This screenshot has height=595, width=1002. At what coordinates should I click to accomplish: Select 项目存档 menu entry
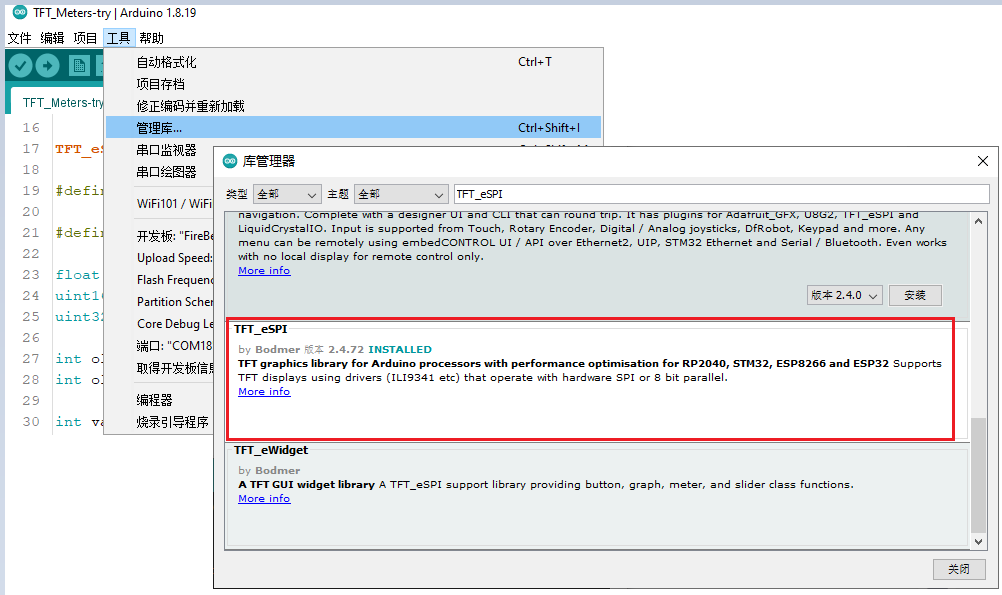[353, 84]
